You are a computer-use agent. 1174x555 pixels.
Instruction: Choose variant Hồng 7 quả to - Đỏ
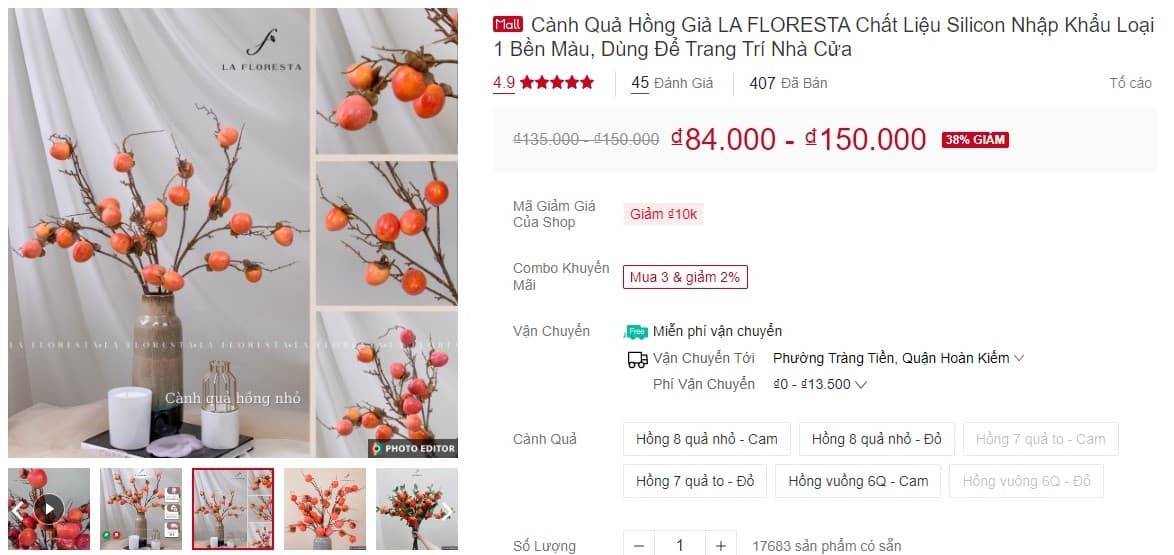695,481
